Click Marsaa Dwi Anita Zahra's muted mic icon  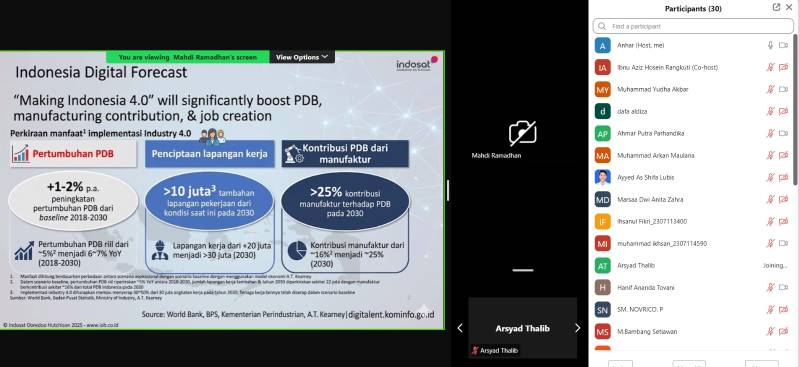(770, 200)
